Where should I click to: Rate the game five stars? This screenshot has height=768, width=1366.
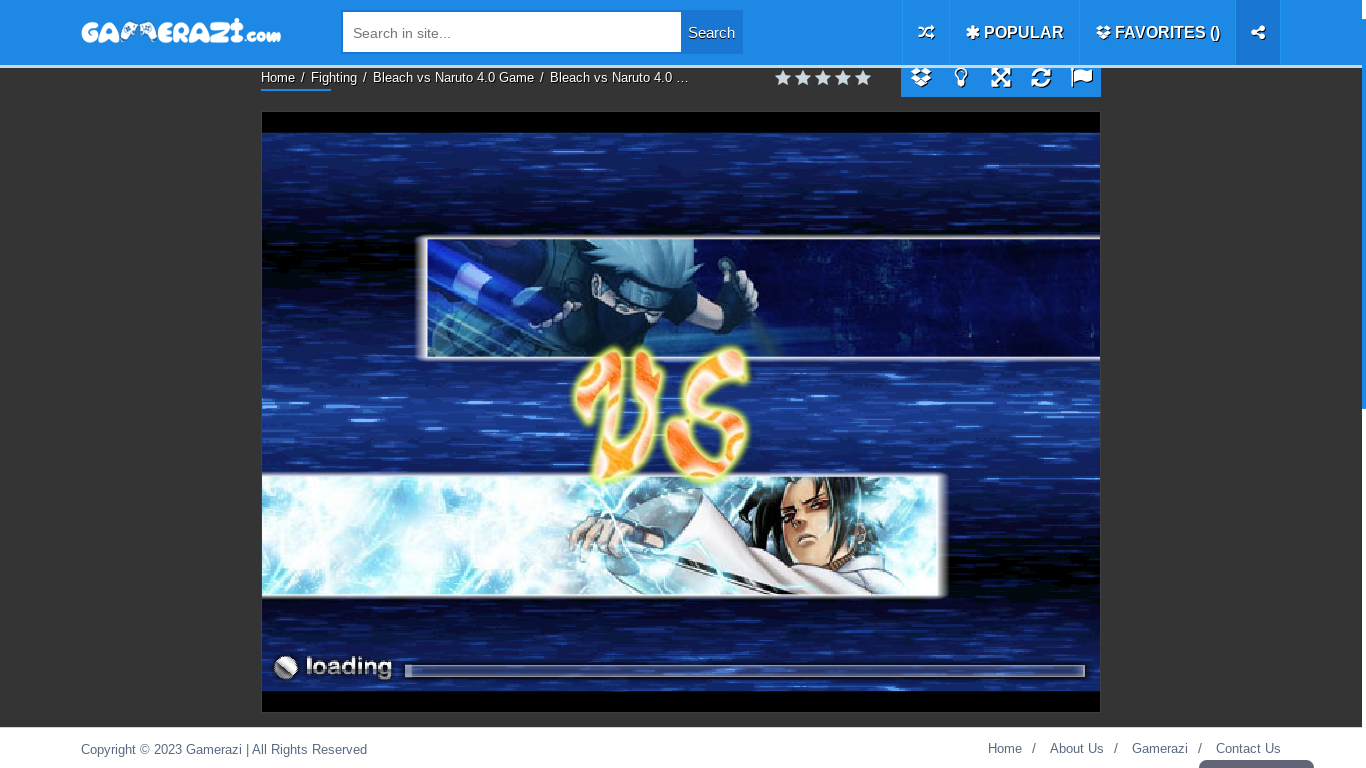[x=863, y=78]
